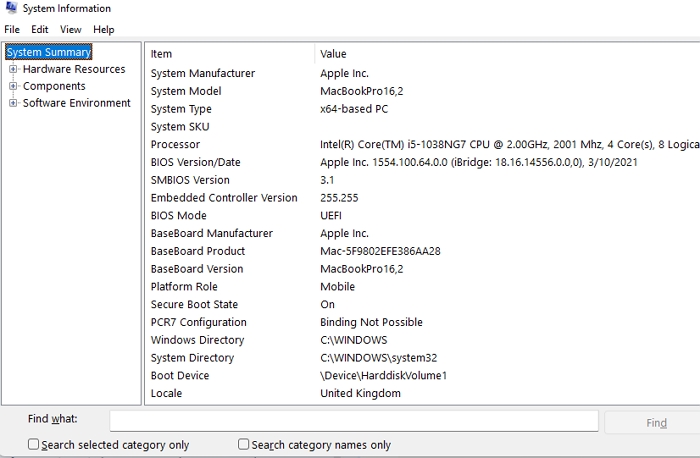The height and width of the screenshot is (458, 700).
Task: Open the Edit menu
Action: coord(39,29)
